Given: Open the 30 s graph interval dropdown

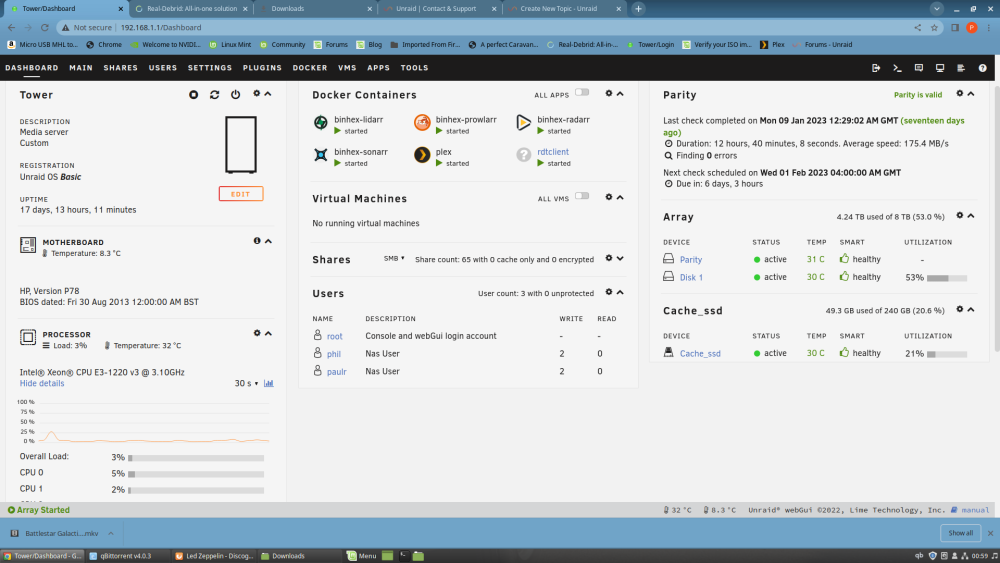Looking at the screenshot, I should [246, 383].
